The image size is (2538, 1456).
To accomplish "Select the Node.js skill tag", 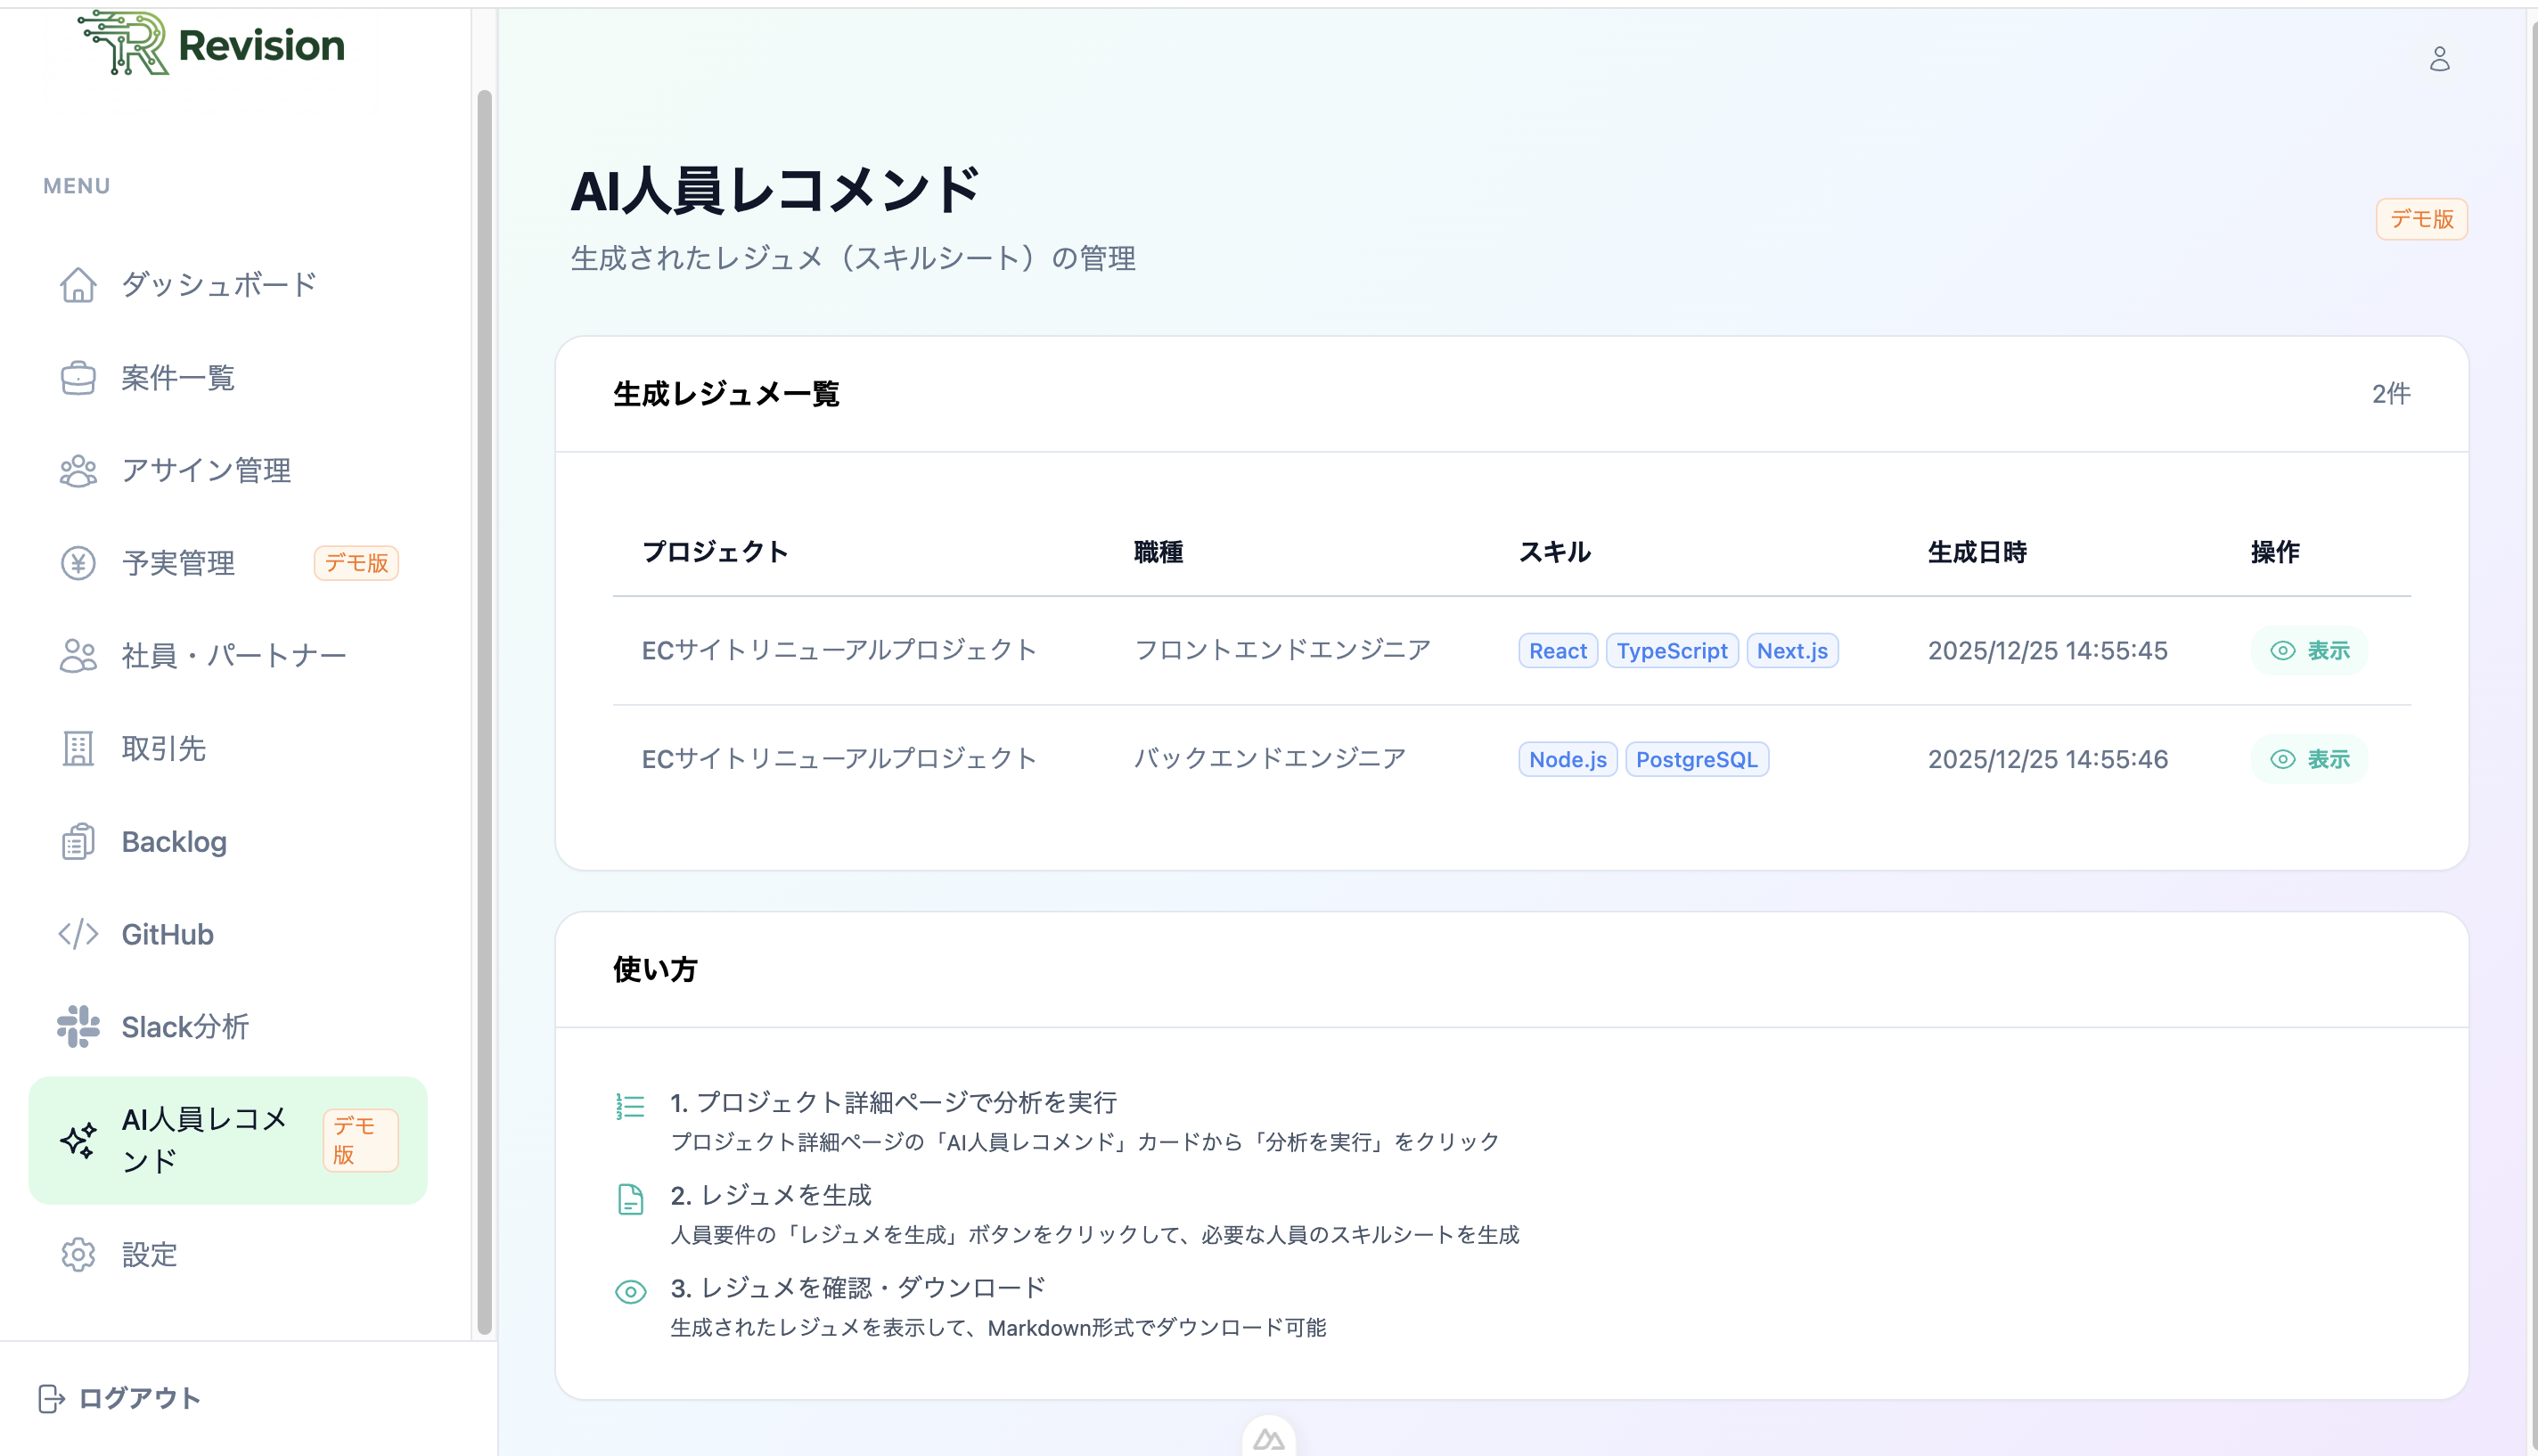I will click(x=1567, y=759).
